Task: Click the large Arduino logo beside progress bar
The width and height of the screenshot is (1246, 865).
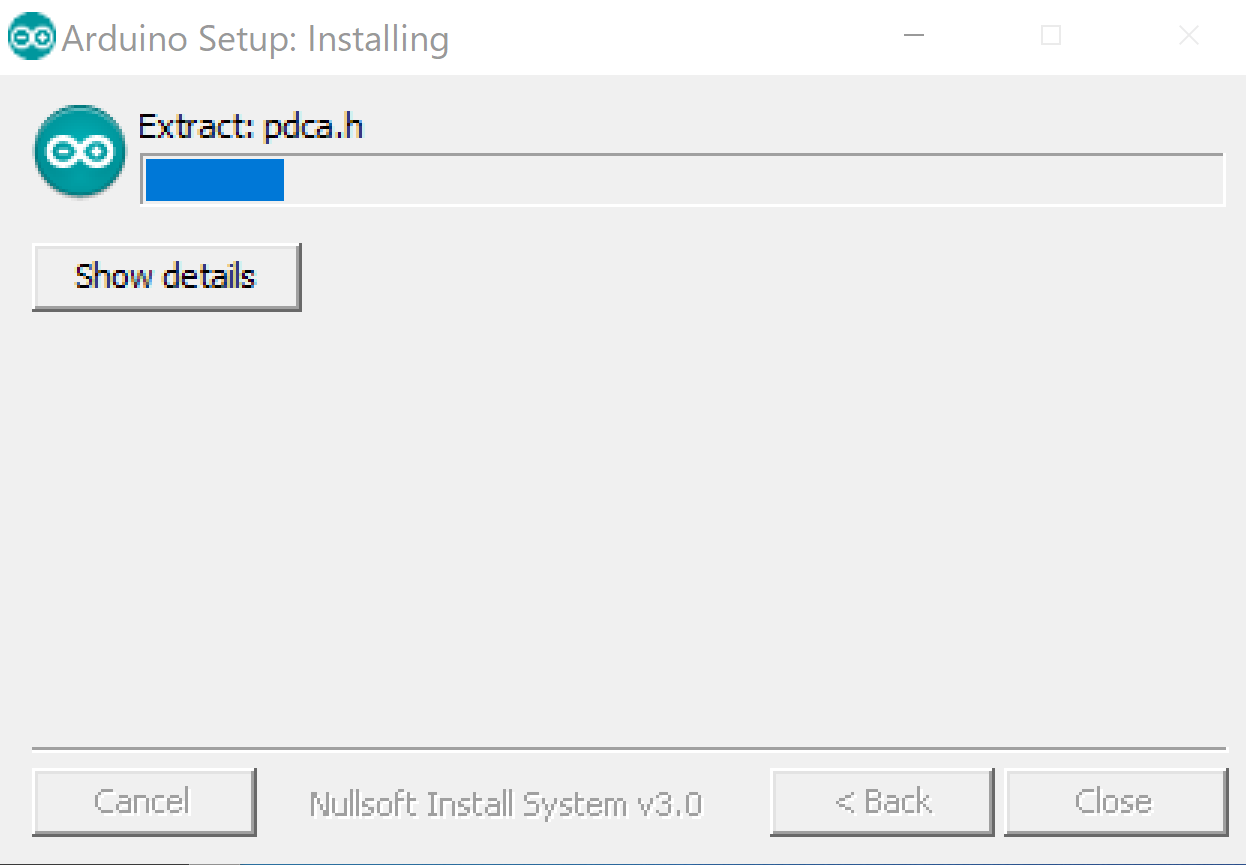Action: (x=80, y=151)
